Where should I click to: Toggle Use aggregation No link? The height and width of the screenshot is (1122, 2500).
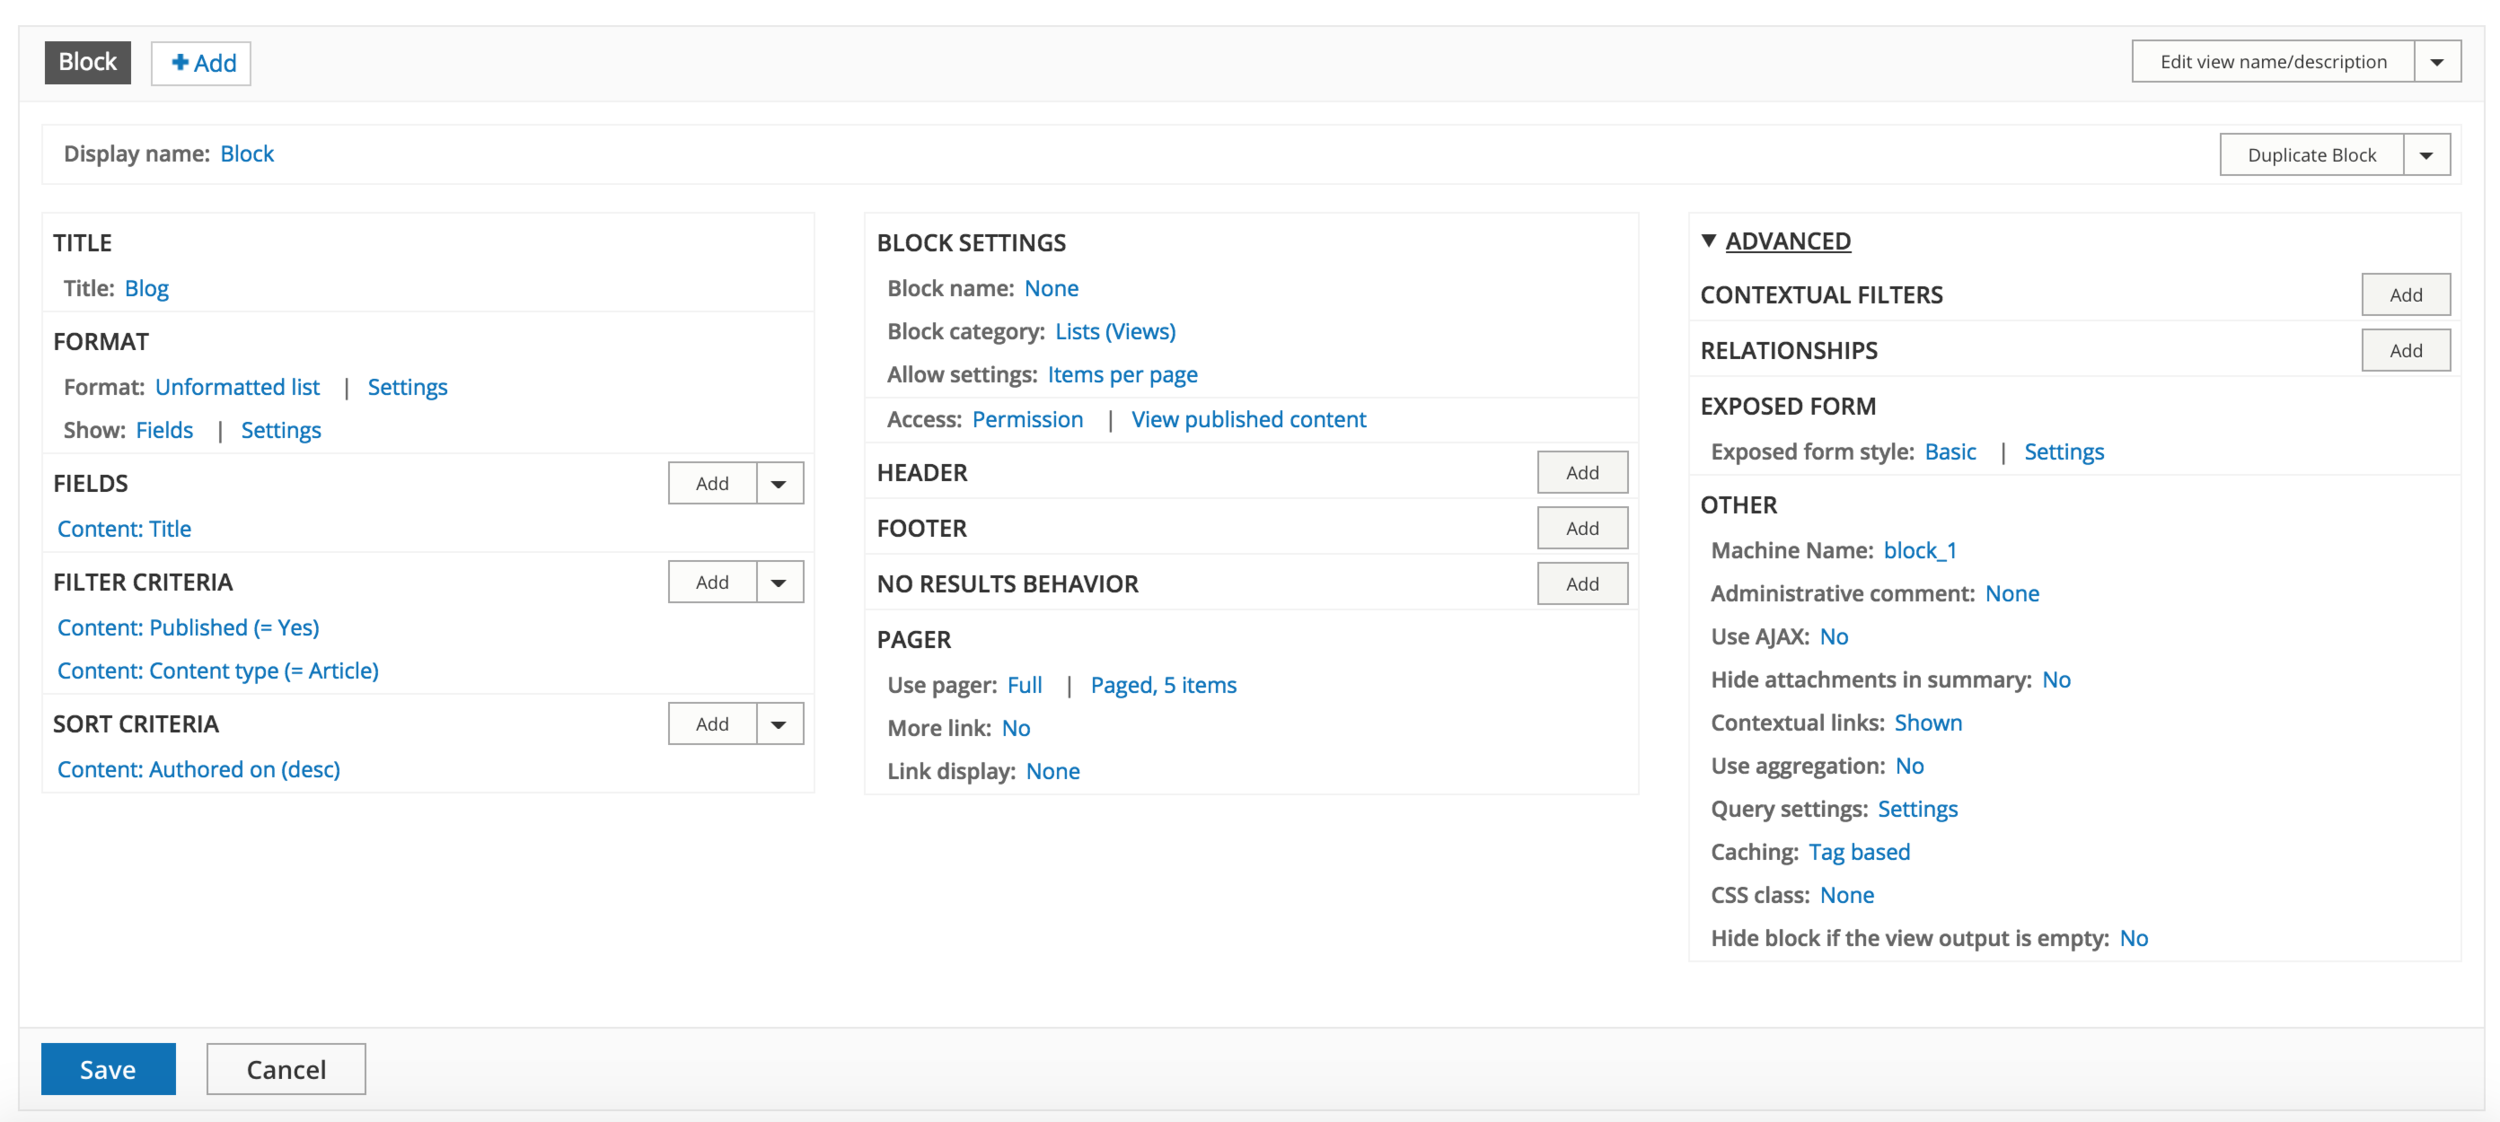(x=1908, y=766)
